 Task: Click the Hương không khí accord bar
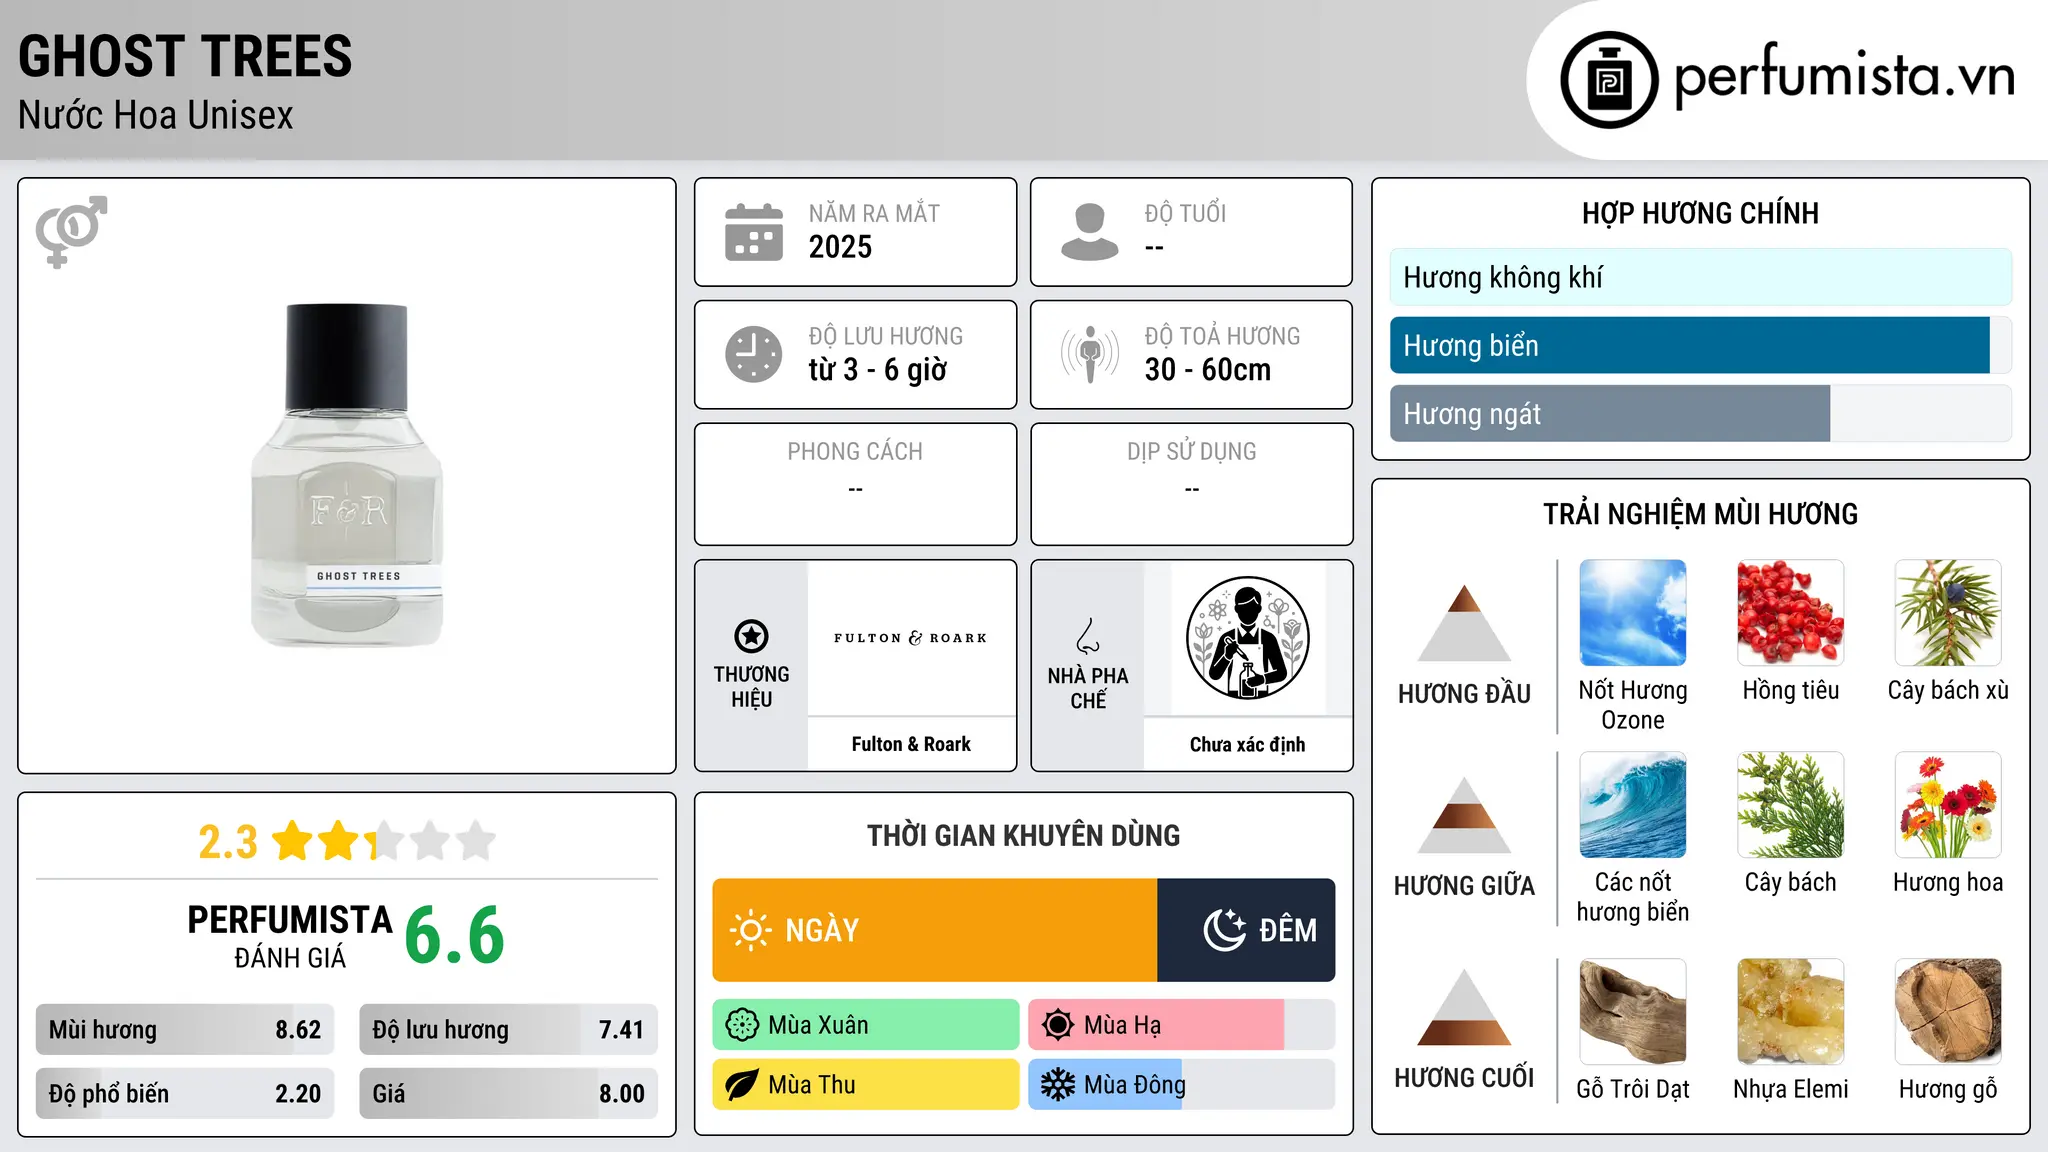click(x=1701, y=277)
